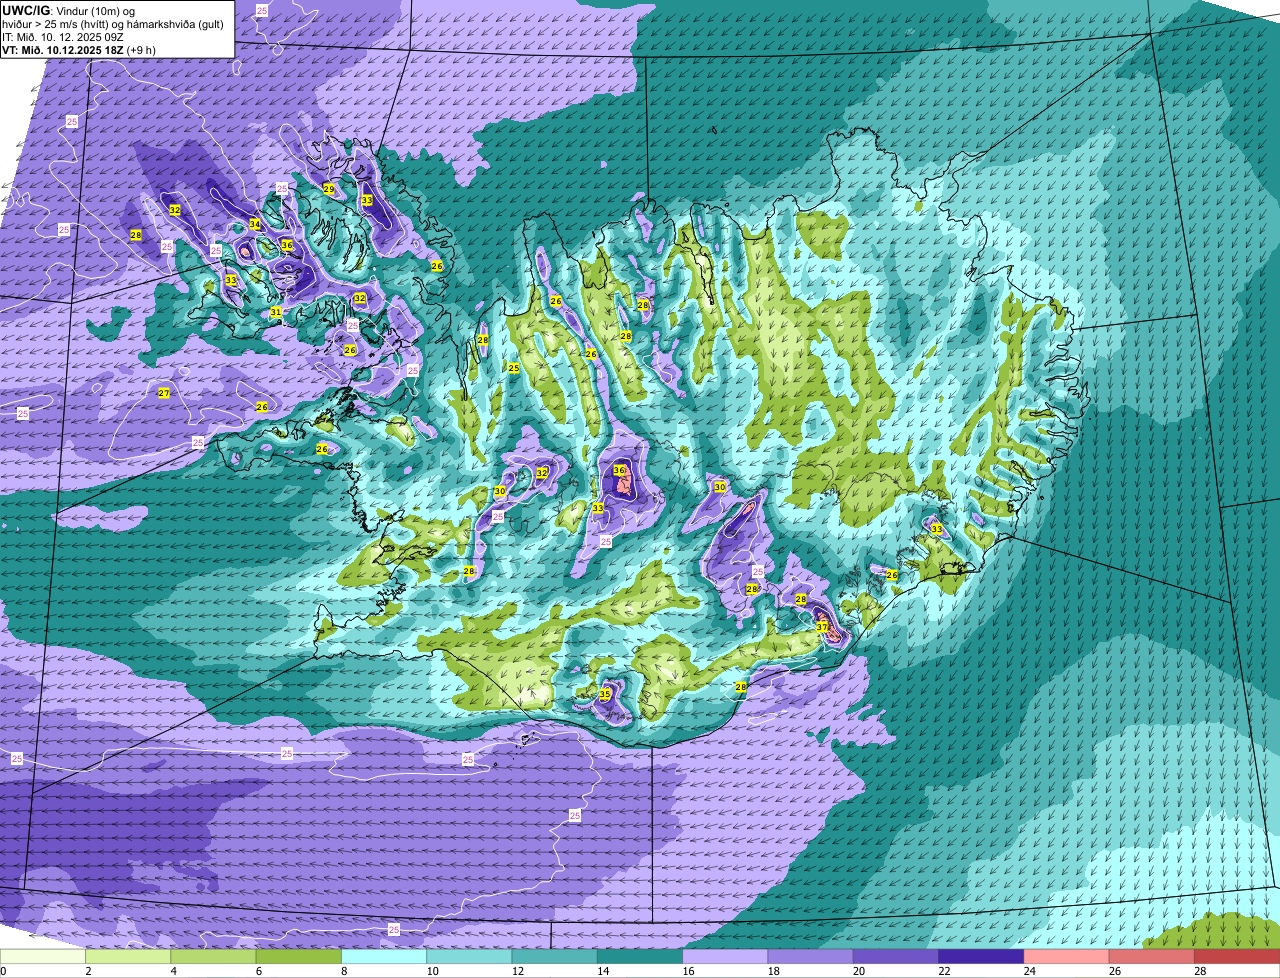Click the 'UWC/IG: Vindur (10m) og' title line
The image size is (1280, 978).
tap(69, 10)
